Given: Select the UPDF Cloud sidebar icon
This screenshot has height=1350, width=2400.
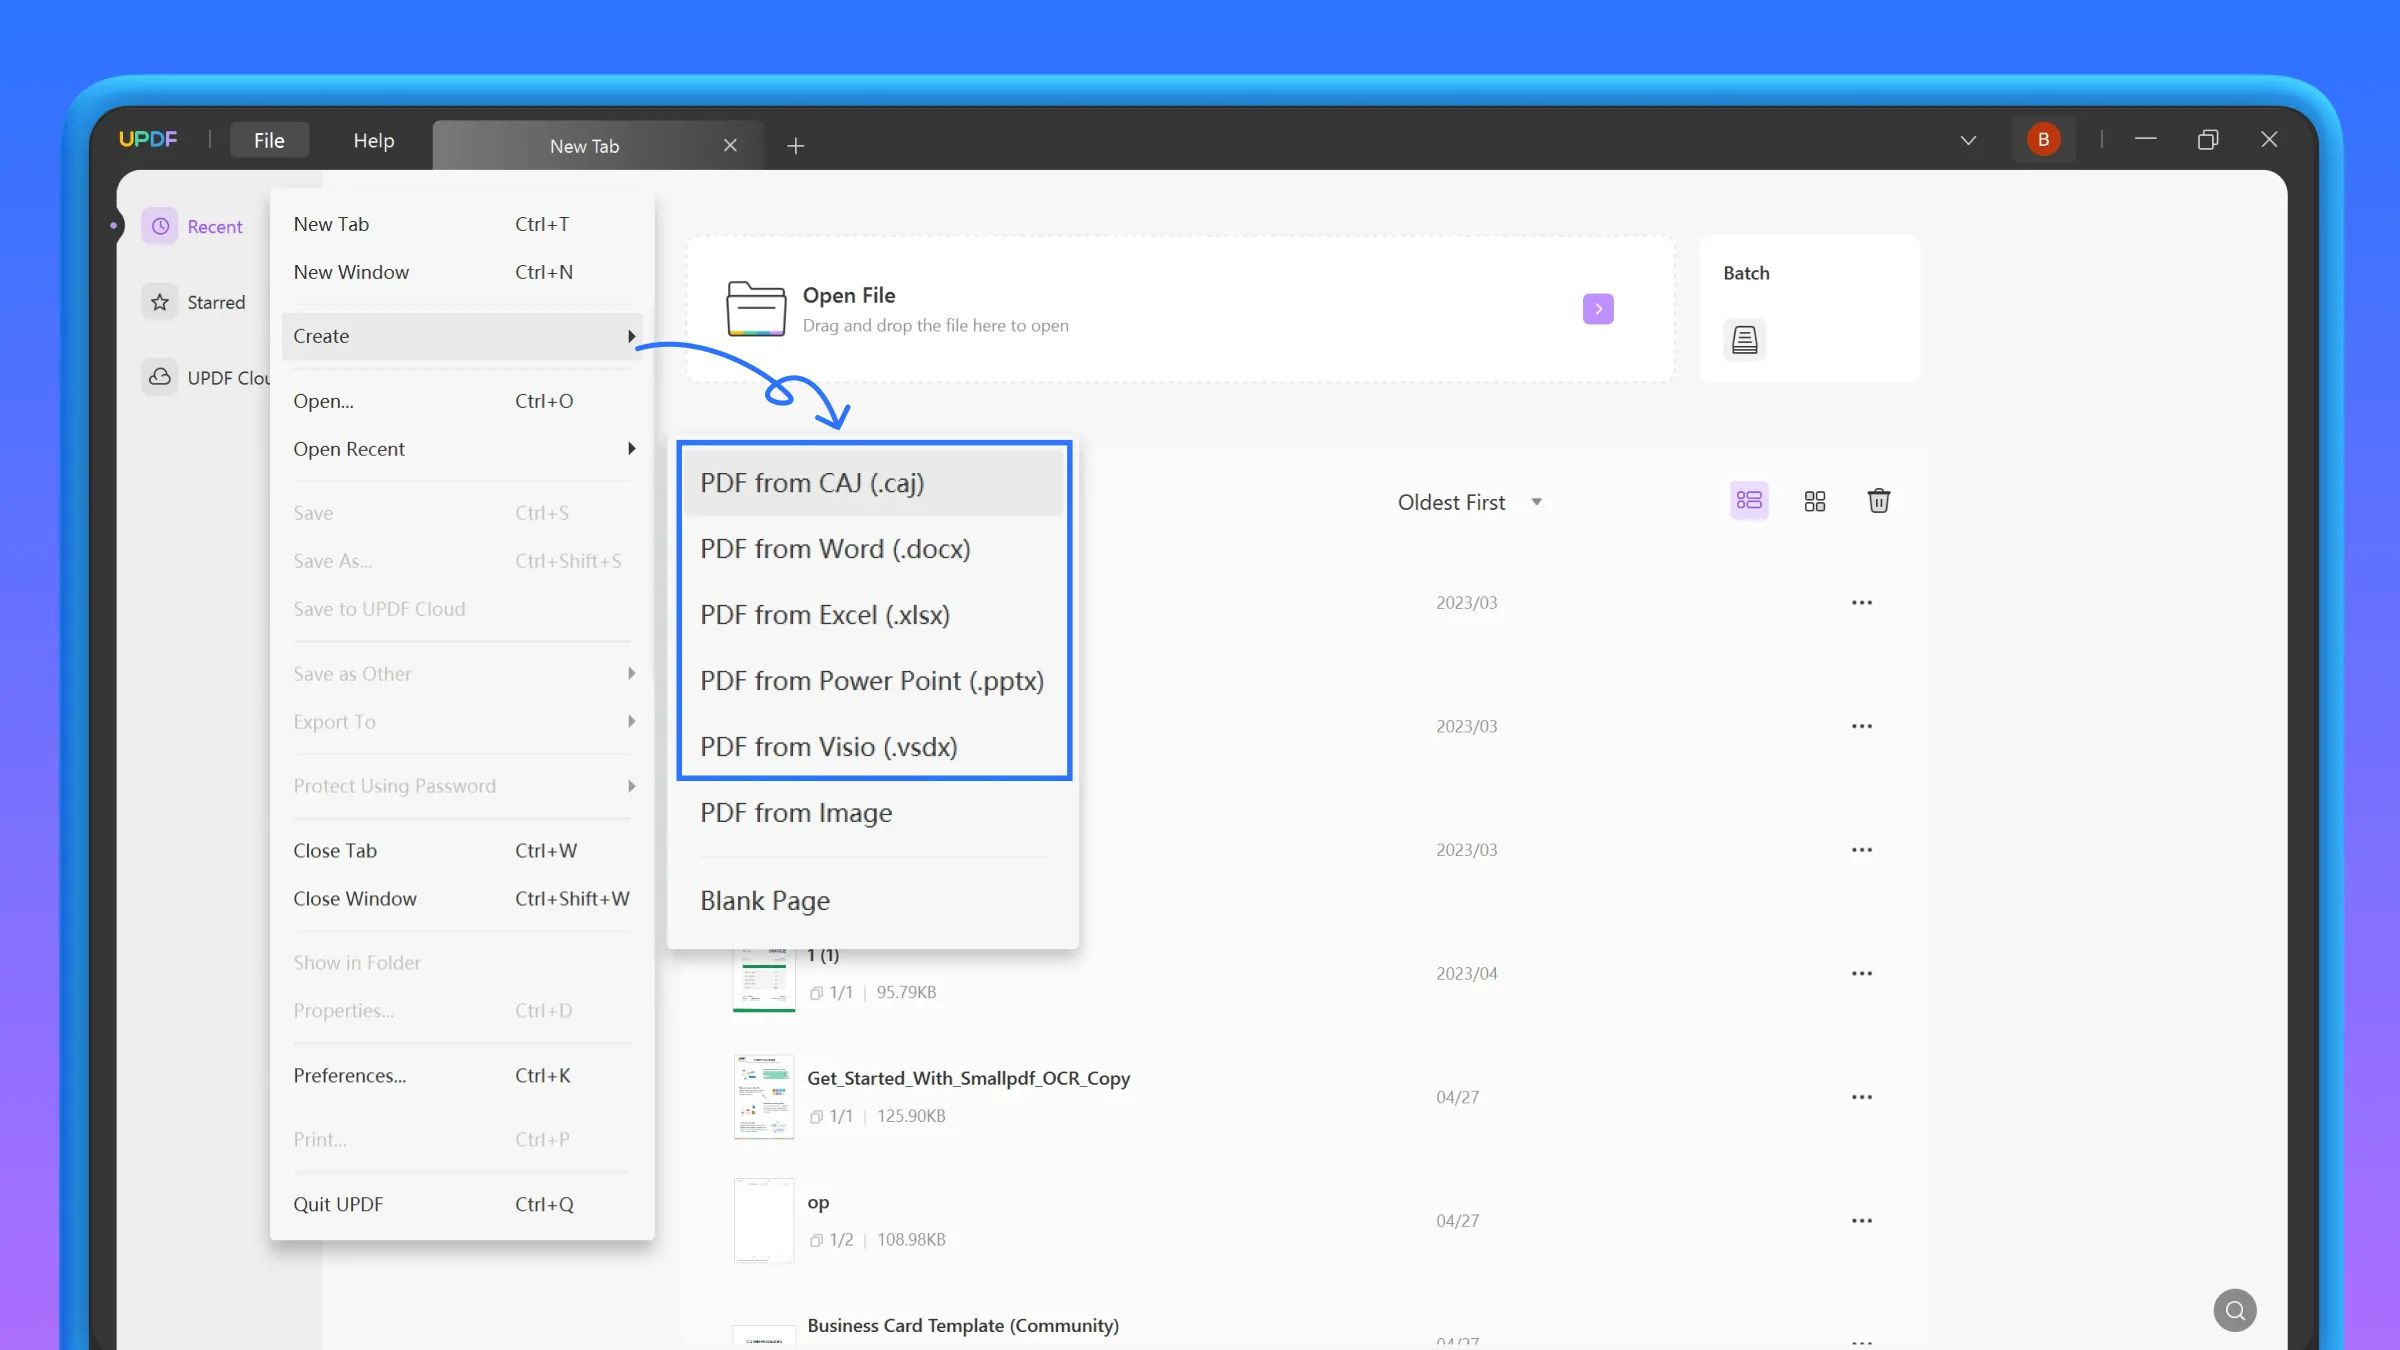Looking at the screenshot, I should click(x=160, y=376).
